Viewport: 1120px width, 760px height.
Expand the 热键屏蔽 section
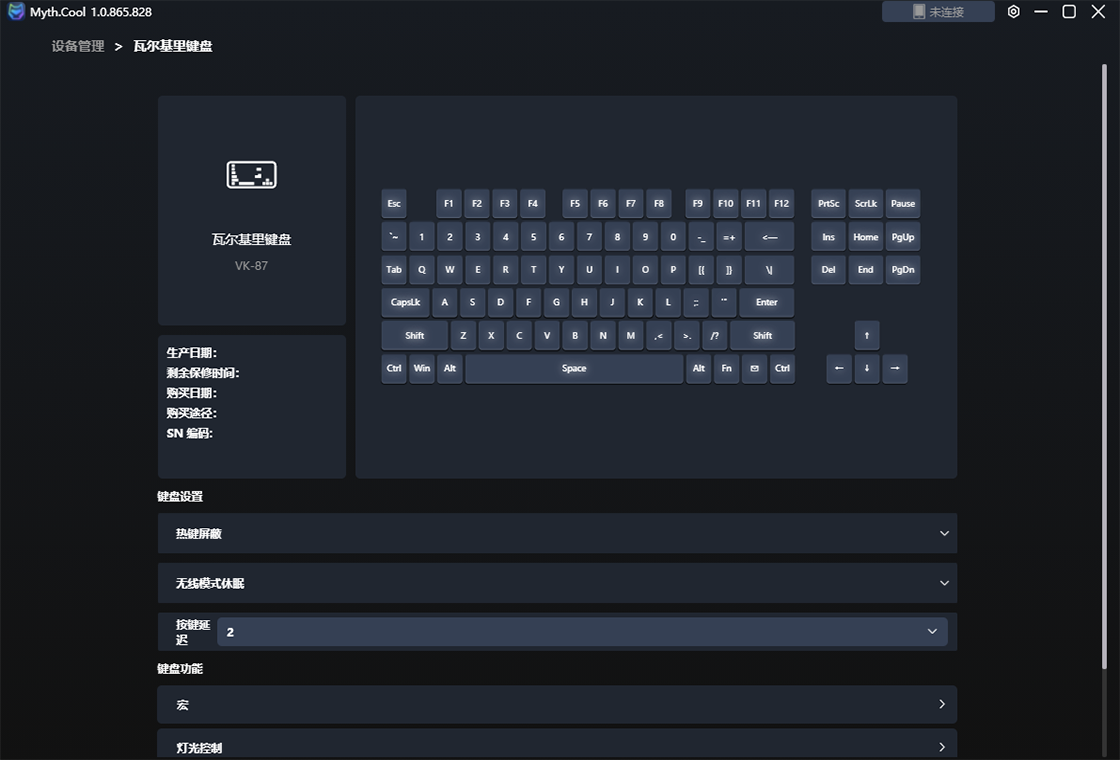point(557,534)
